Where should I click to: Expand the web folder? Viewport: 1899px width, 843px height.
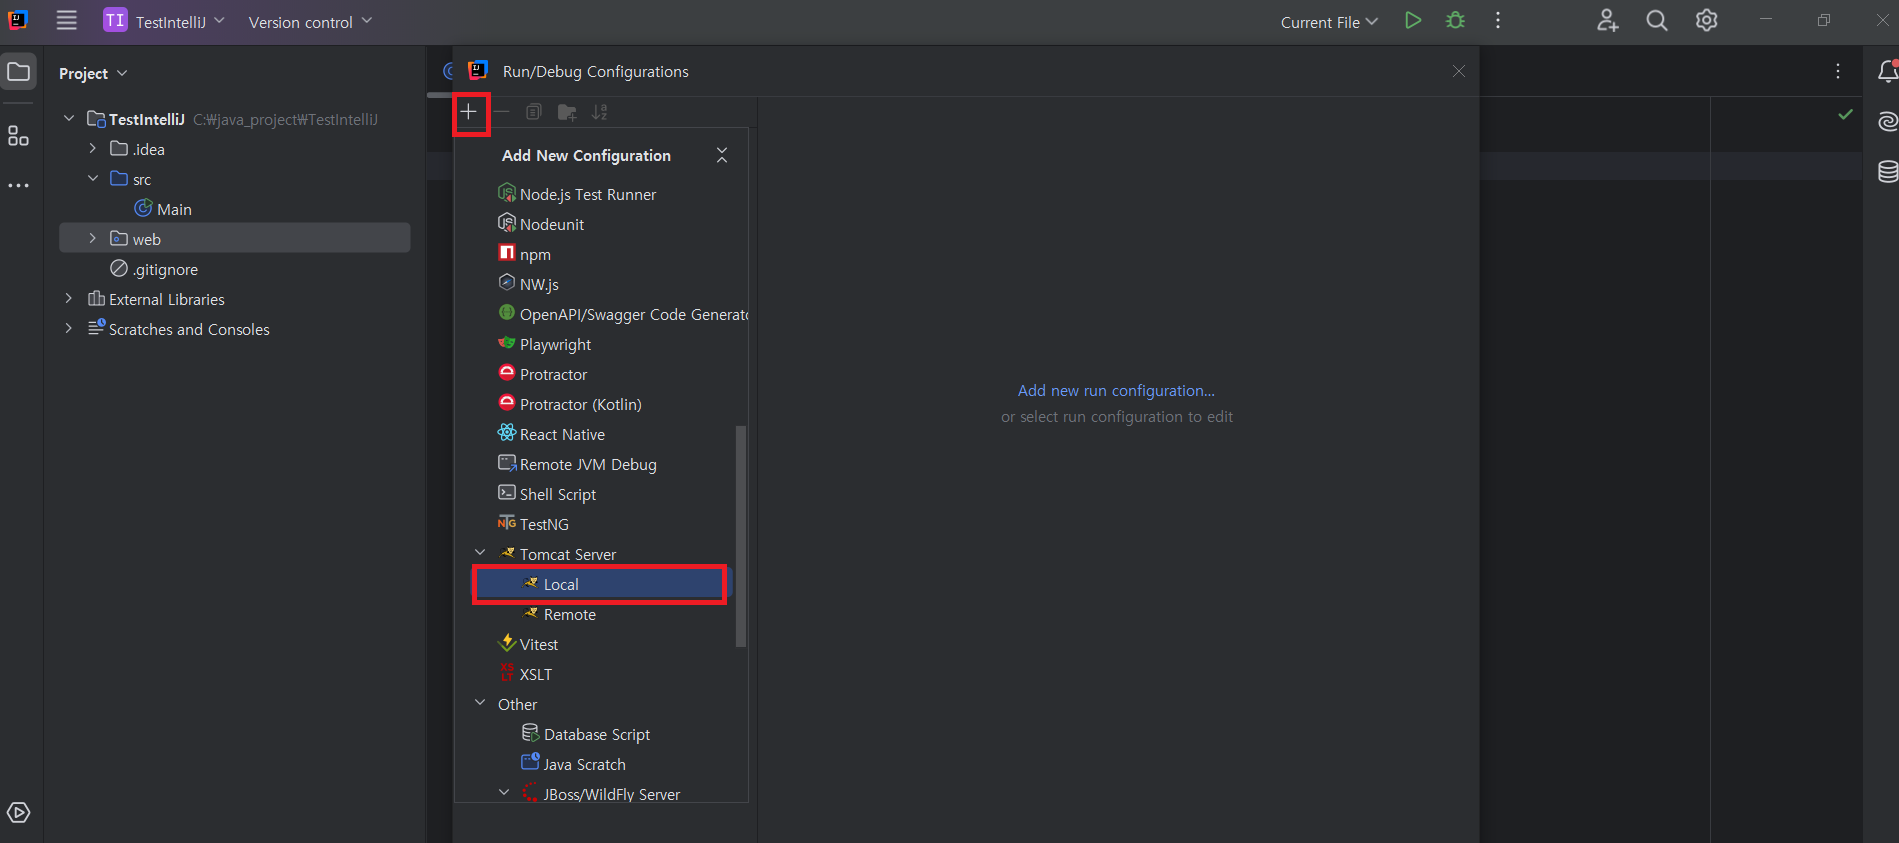(x=93, y=239)
